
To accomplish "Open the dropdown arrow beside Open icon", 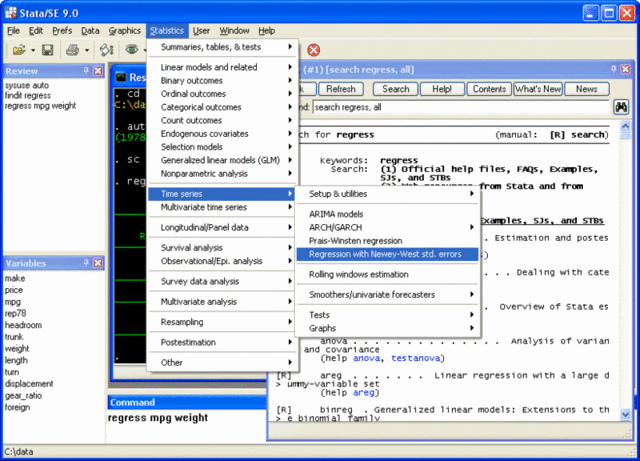I will pos(33,50).
